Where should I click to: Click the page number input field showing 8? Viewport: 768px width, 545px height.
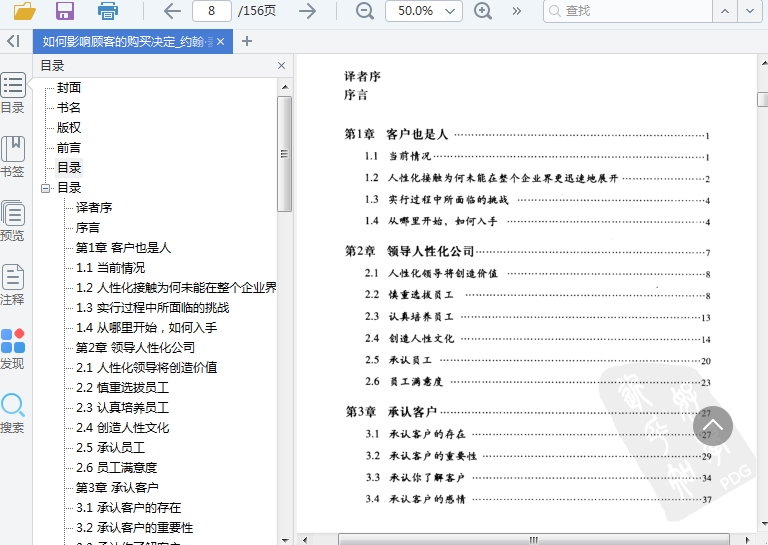pyautogui.click(x=212, y=11)
